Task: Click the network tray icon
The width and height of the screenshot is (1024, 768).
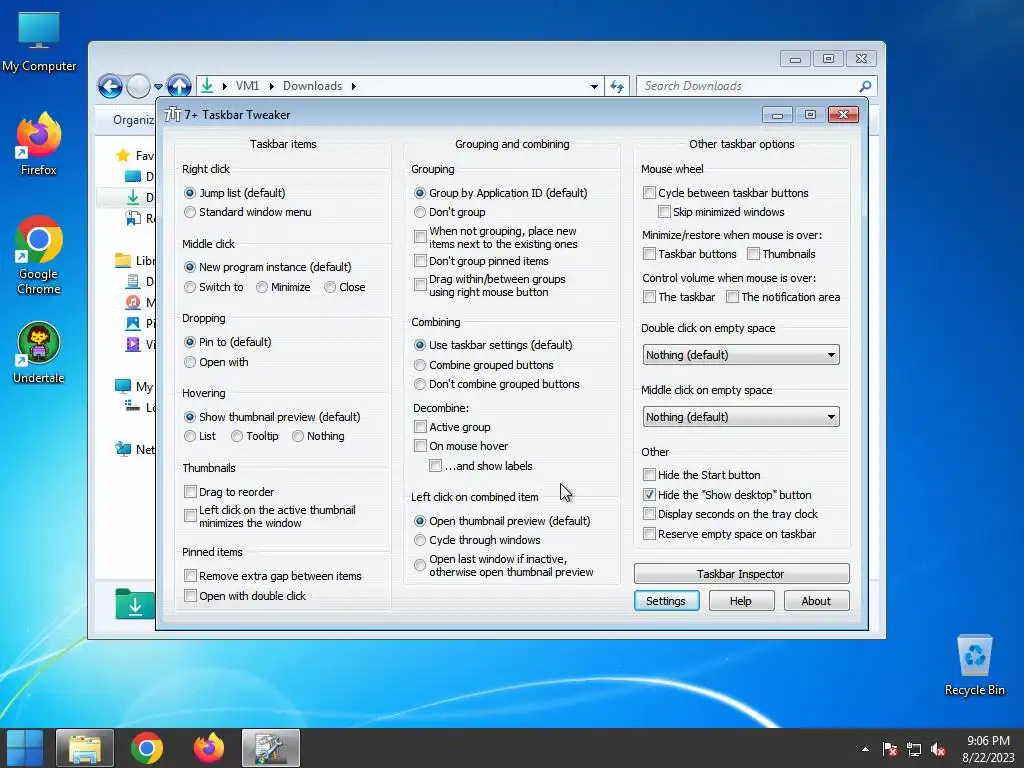Action: tap(914, 749)
